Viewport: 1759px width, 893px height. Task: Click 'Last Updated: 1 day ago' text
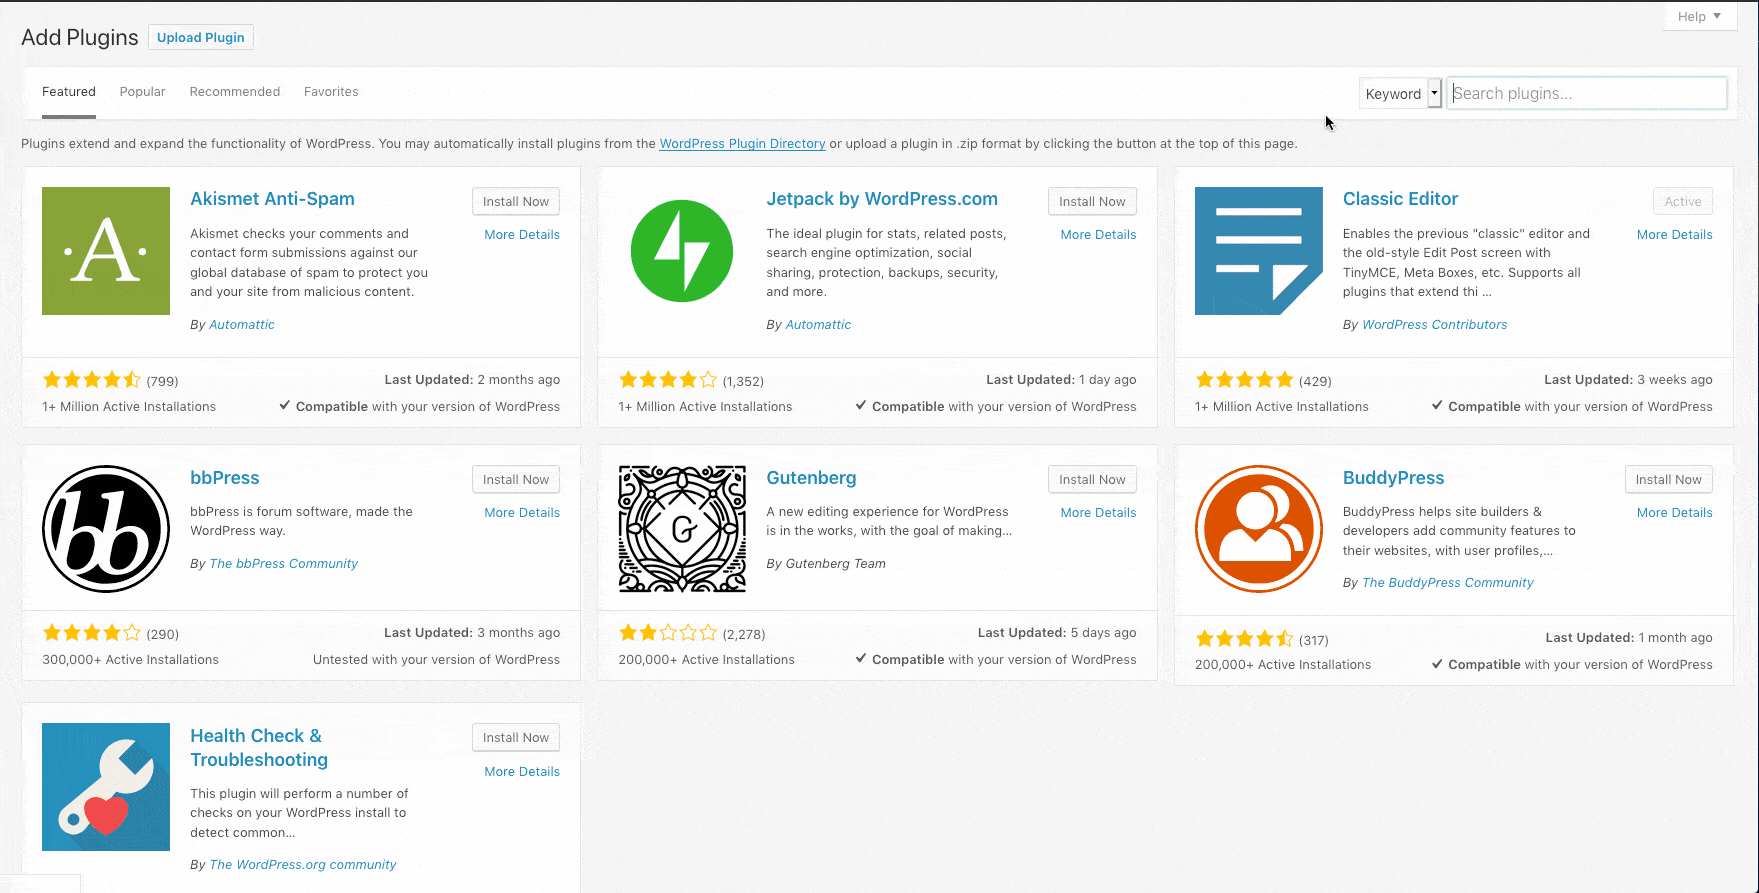point(1061,379)
